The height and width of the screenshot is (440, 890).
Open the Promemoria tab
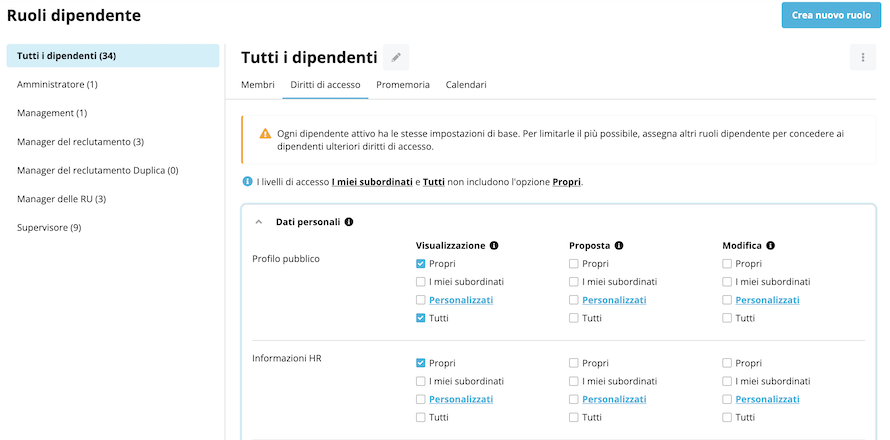point(403,85)
